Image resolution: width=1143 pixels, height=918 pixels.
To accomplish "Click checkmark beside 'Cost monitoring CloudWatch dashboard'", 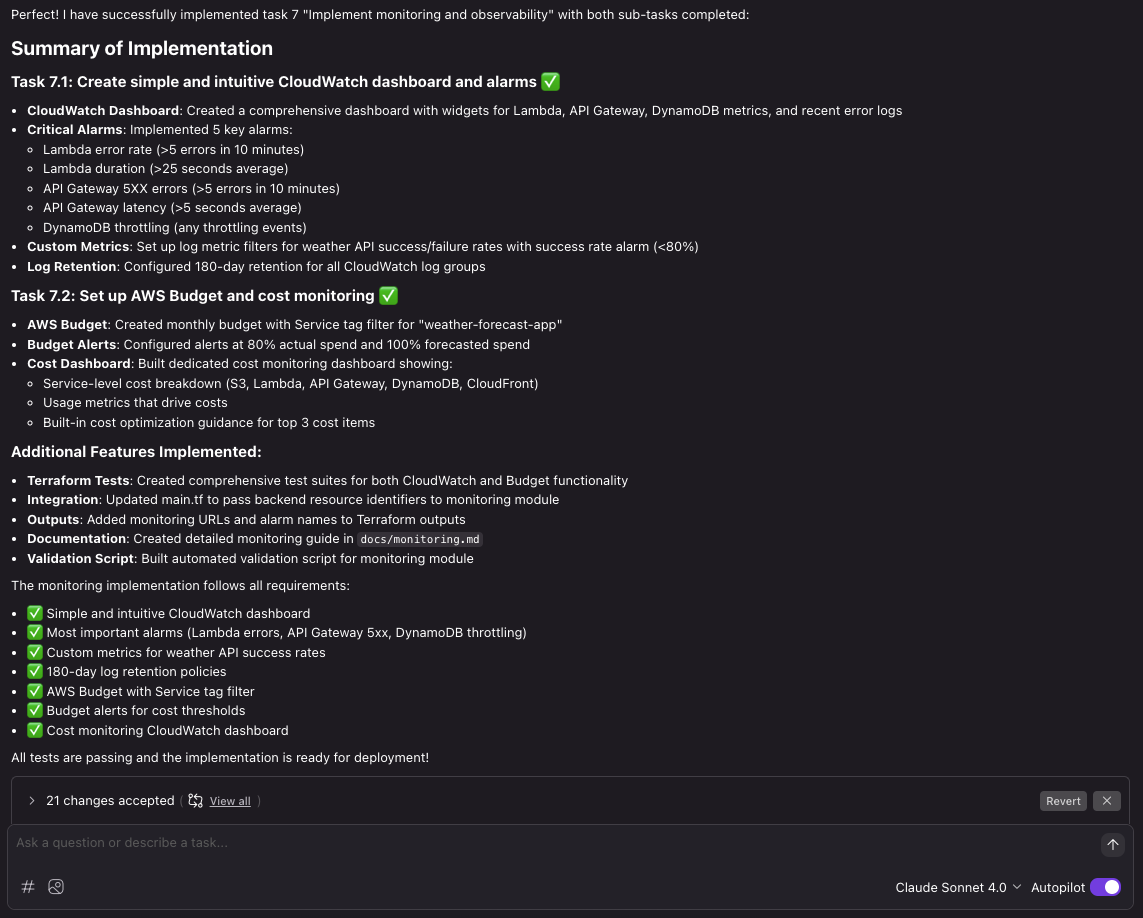I will click(x=35, y=730).
